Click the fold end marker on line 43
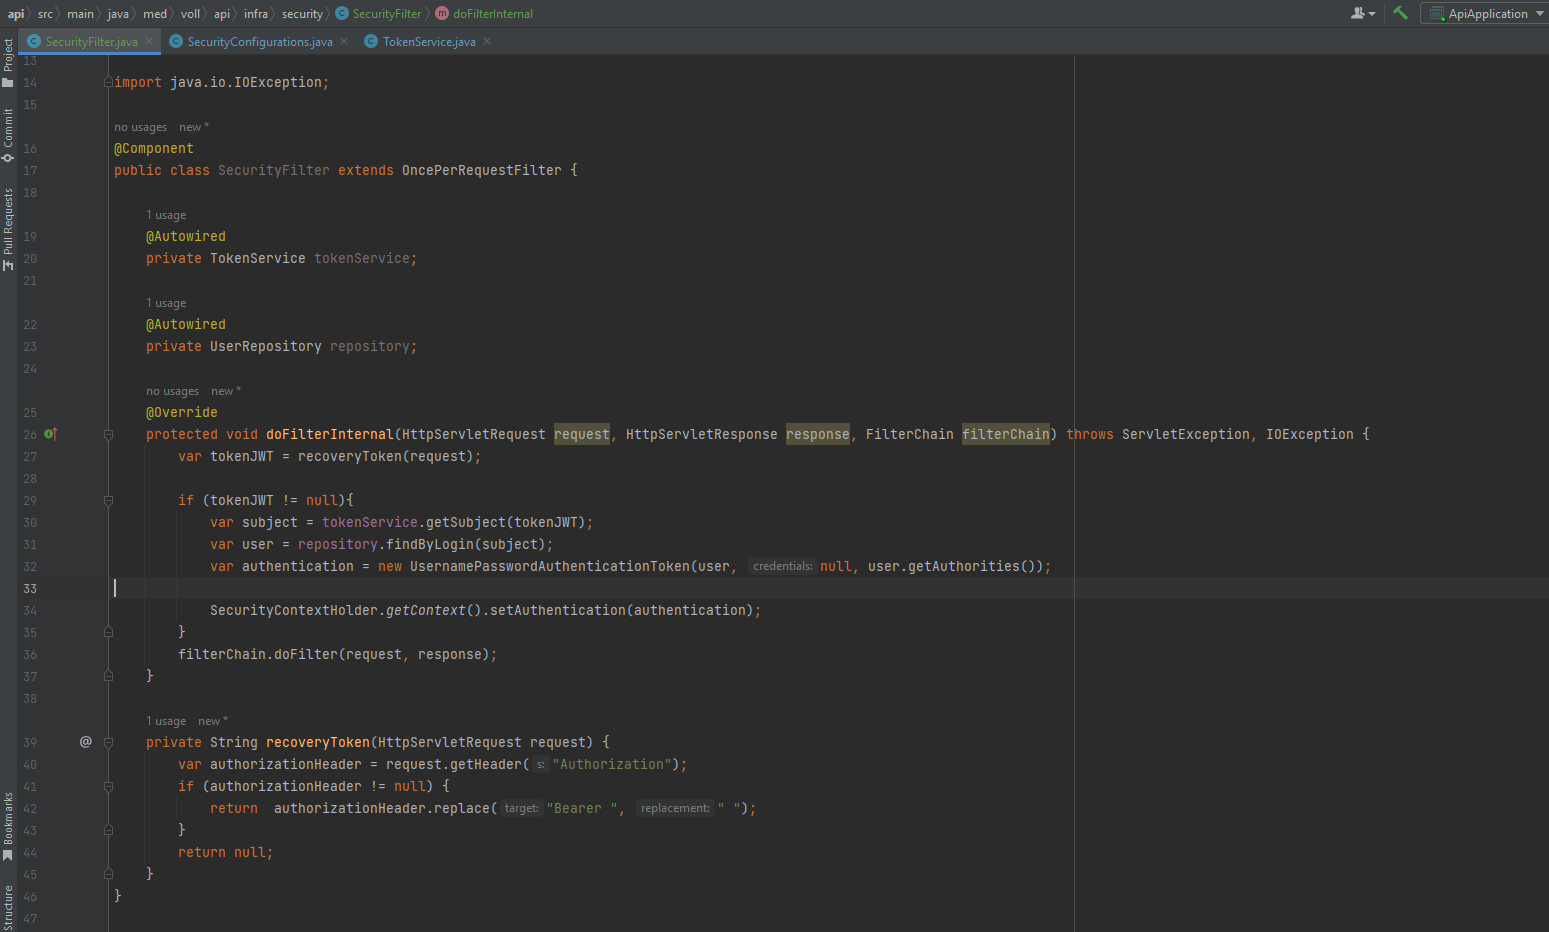Screen dimensions: 1549x932 point(108,830)
